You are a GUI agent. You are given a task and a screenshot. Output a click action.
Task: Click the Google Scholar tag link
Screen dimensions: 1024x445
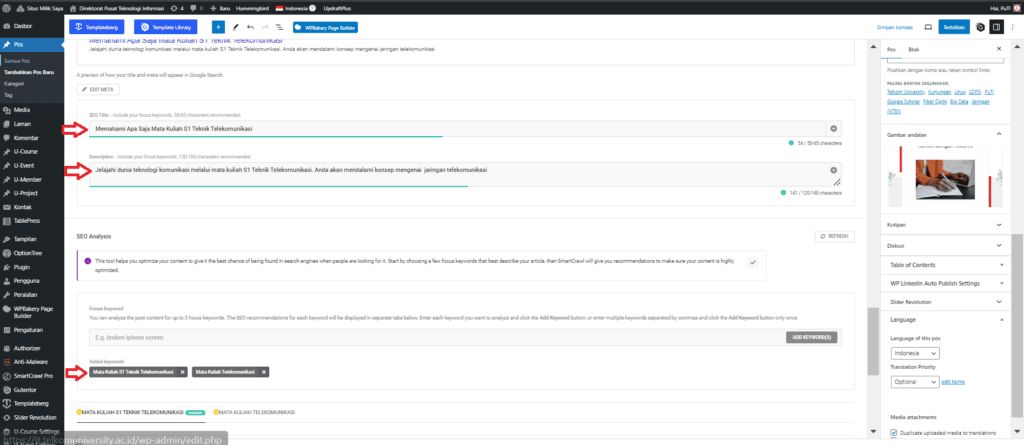[x=902, y=102]
